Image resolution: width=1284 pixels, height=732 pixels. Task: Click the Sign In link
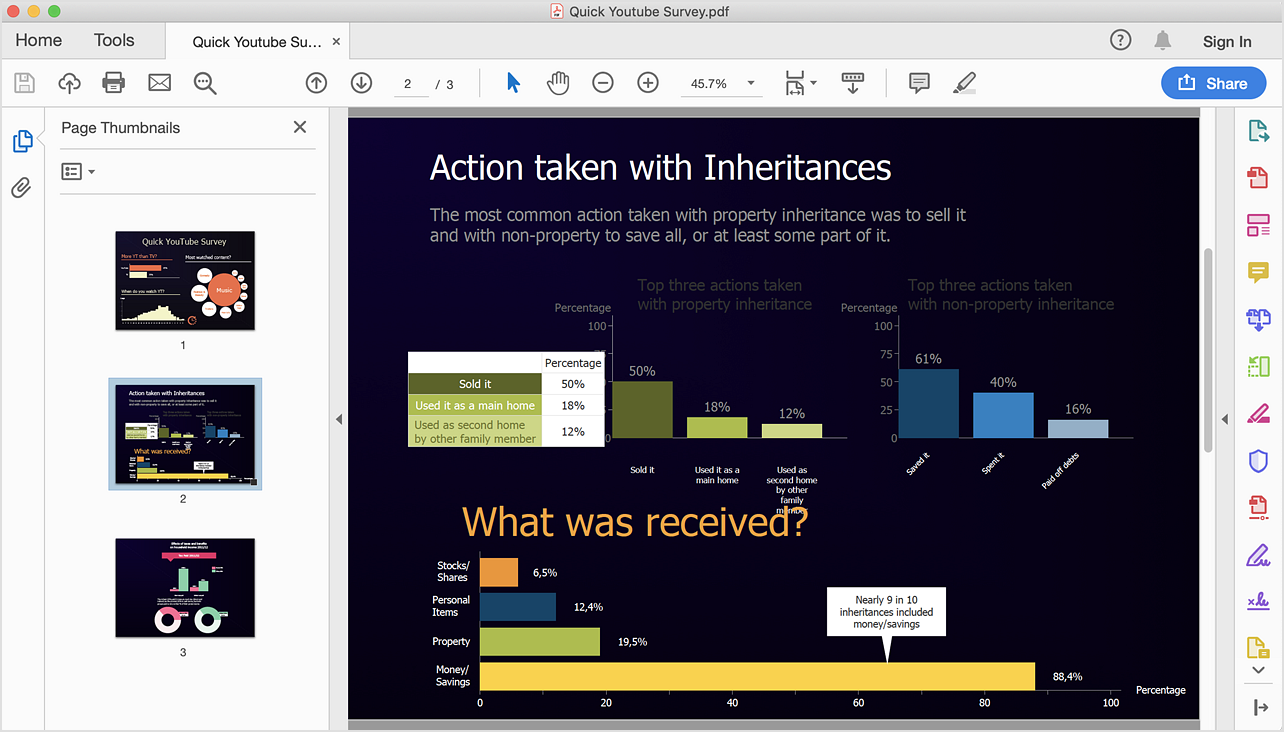[x=1226, y=42]
